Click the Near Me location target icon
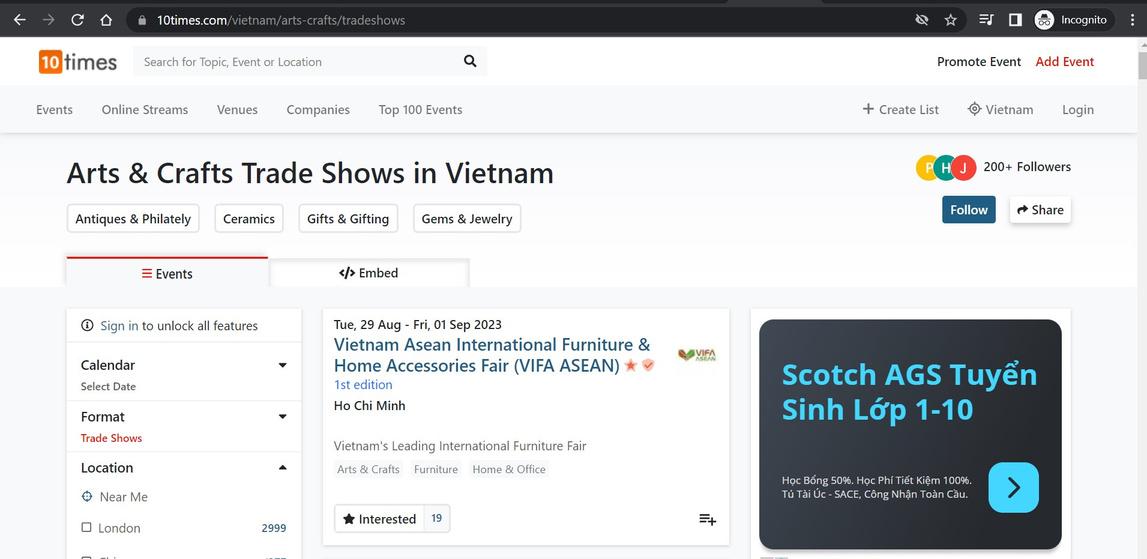 click(87, 497)
